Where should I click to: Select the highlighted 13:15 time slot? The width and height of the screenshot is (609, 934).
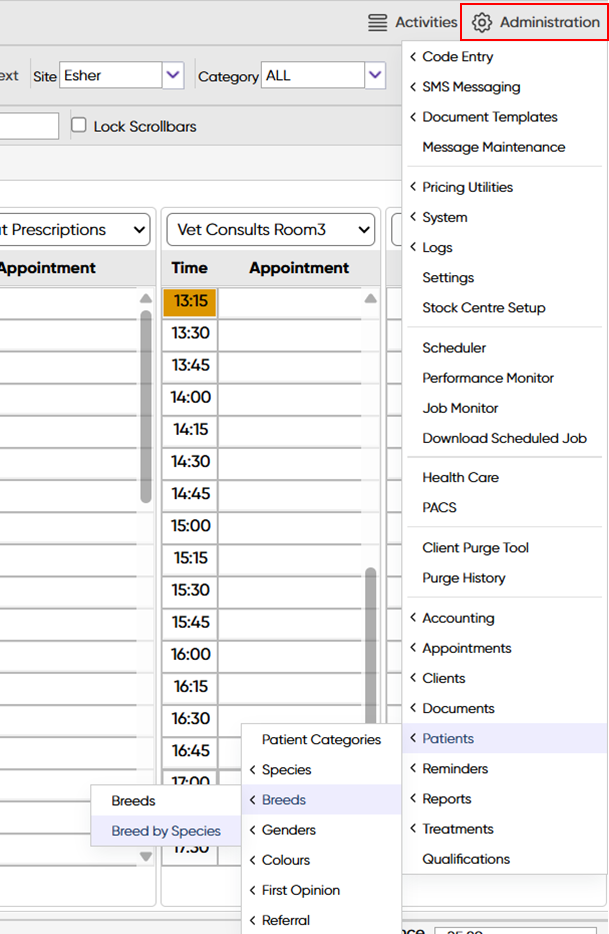coord(190,301)
